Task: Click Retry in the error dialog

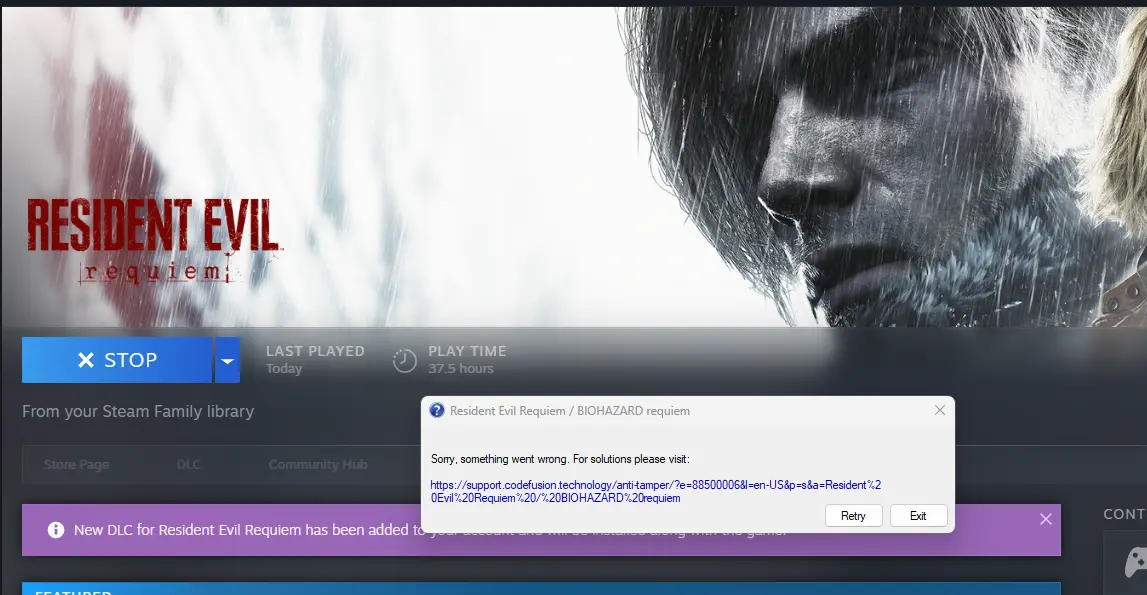Action: 853,516
